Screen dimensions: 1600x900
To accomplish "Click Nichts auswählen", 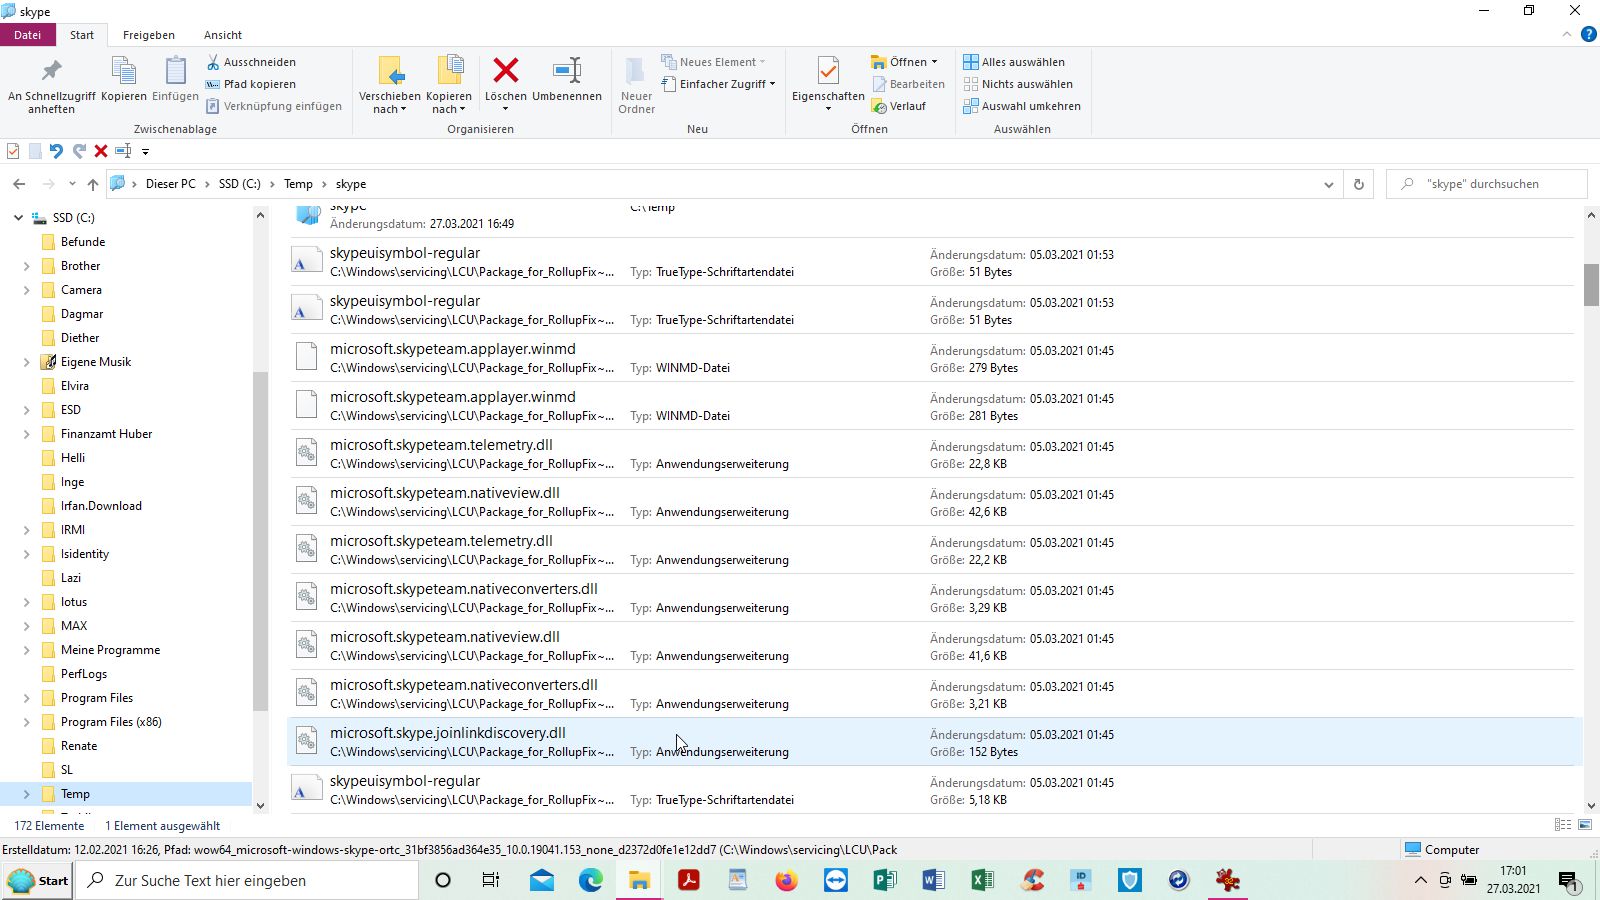I will [1018, 84].
